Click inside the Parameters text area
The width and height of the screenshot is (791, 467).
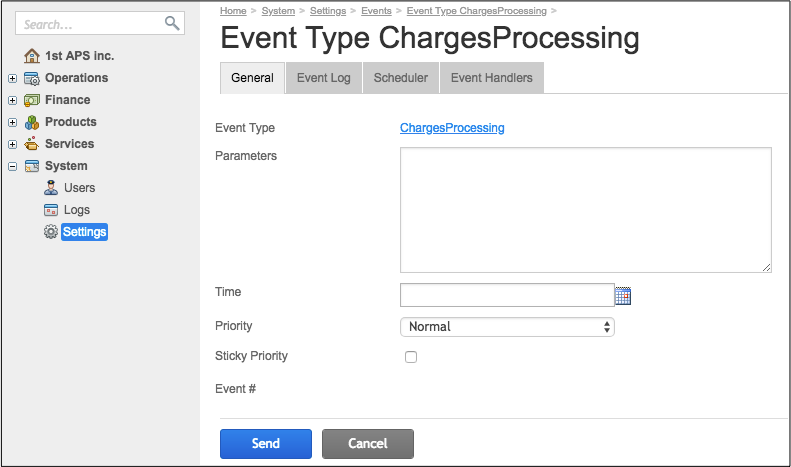[x=585, y=210]
